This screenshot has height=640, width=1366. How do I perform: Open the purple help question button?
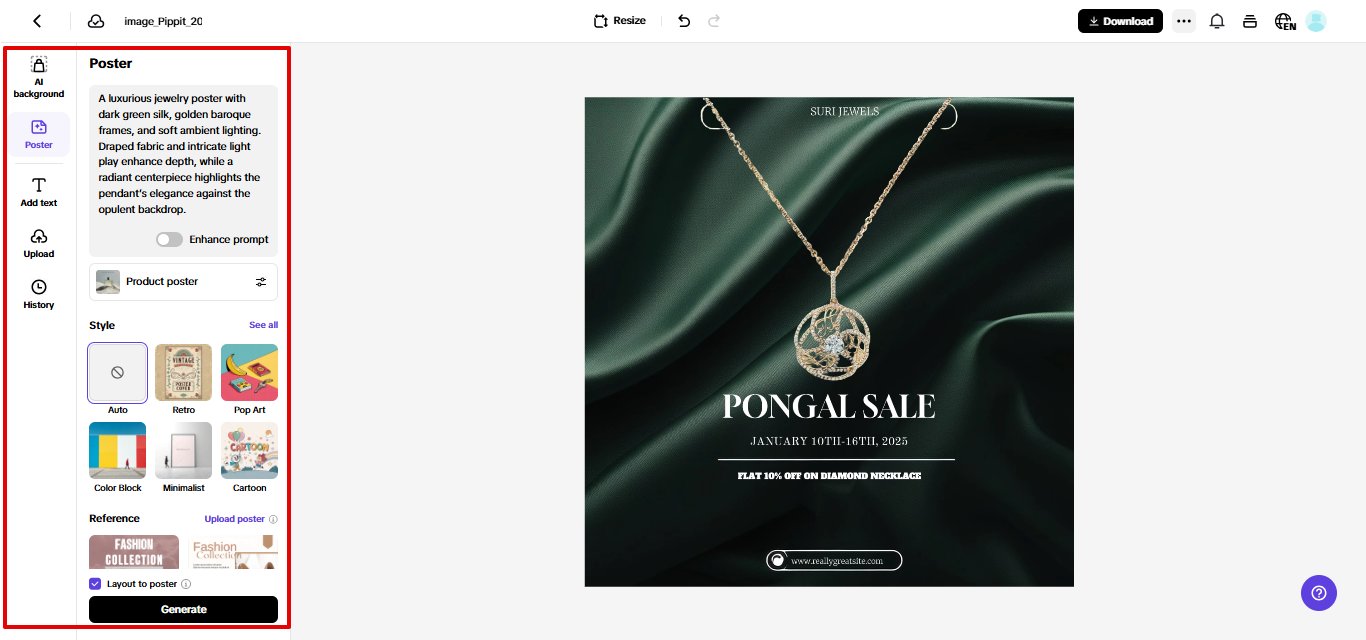(1319, 592)
